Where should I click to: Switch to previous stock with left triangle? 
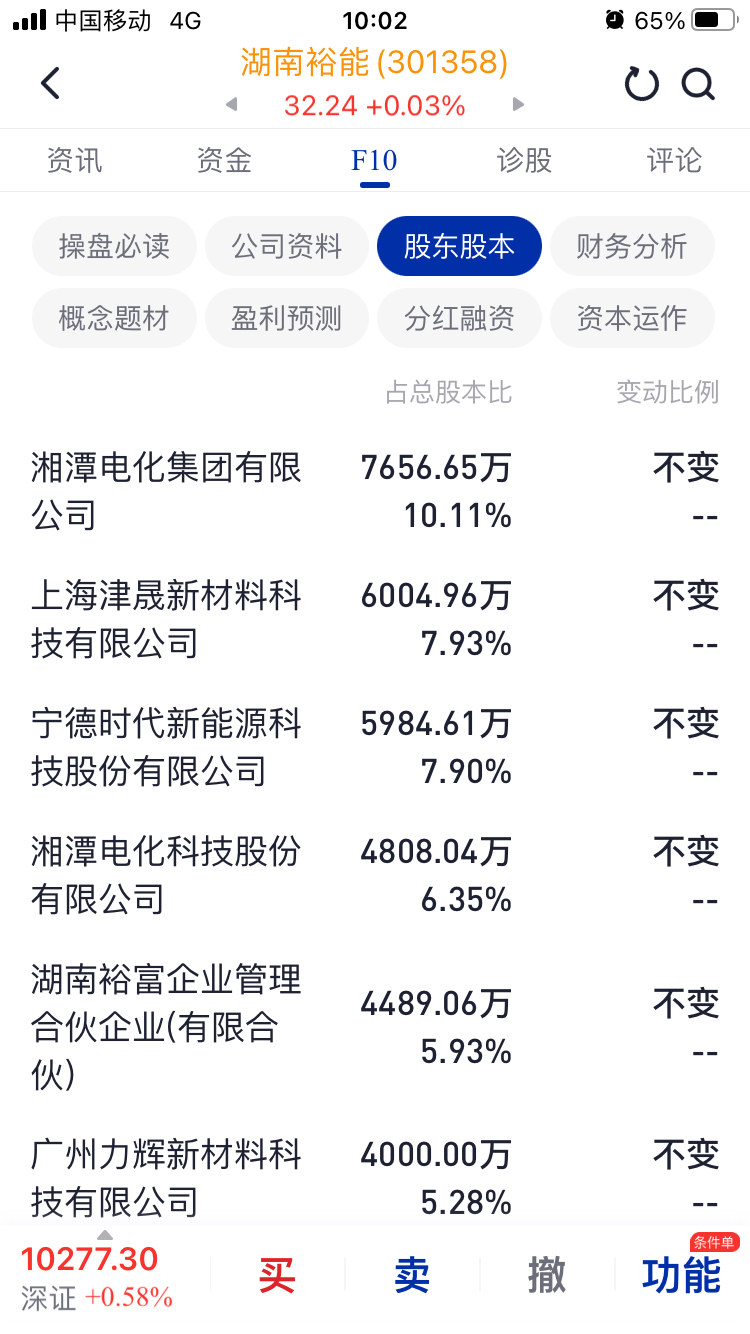[232, 104]
